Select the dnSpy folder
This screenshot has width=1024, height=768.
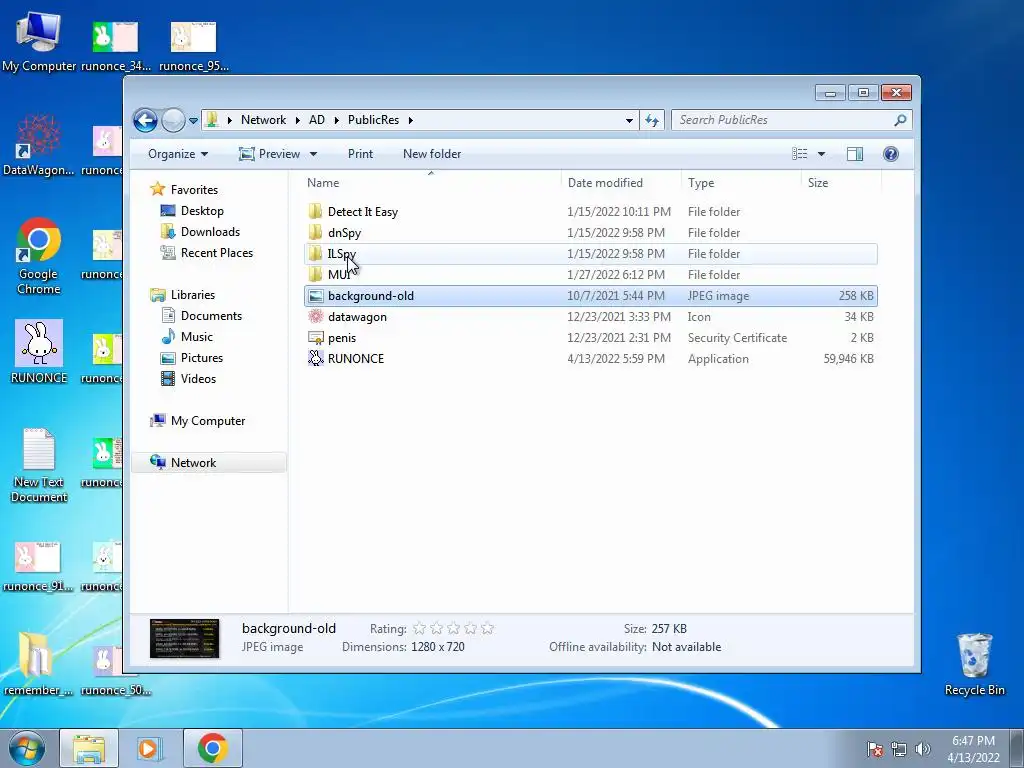click(x=590, y=232)
